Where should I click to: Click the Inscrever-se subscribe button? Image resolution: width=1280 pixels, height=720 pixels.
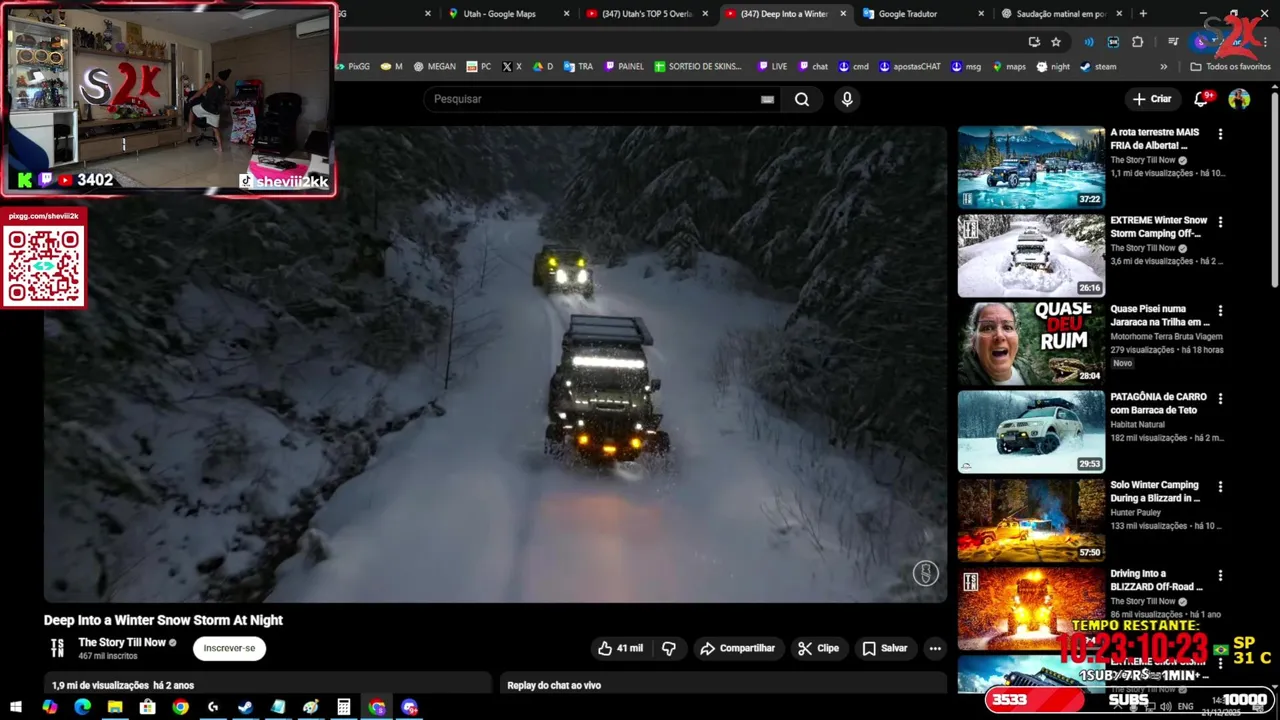[x=229, y=648]
